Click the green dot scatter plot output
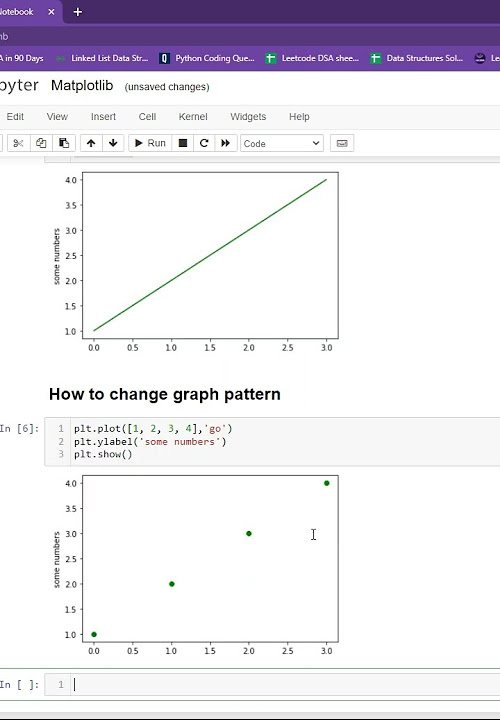This screenshot has width=500, height=720. (x=197, y=565)
